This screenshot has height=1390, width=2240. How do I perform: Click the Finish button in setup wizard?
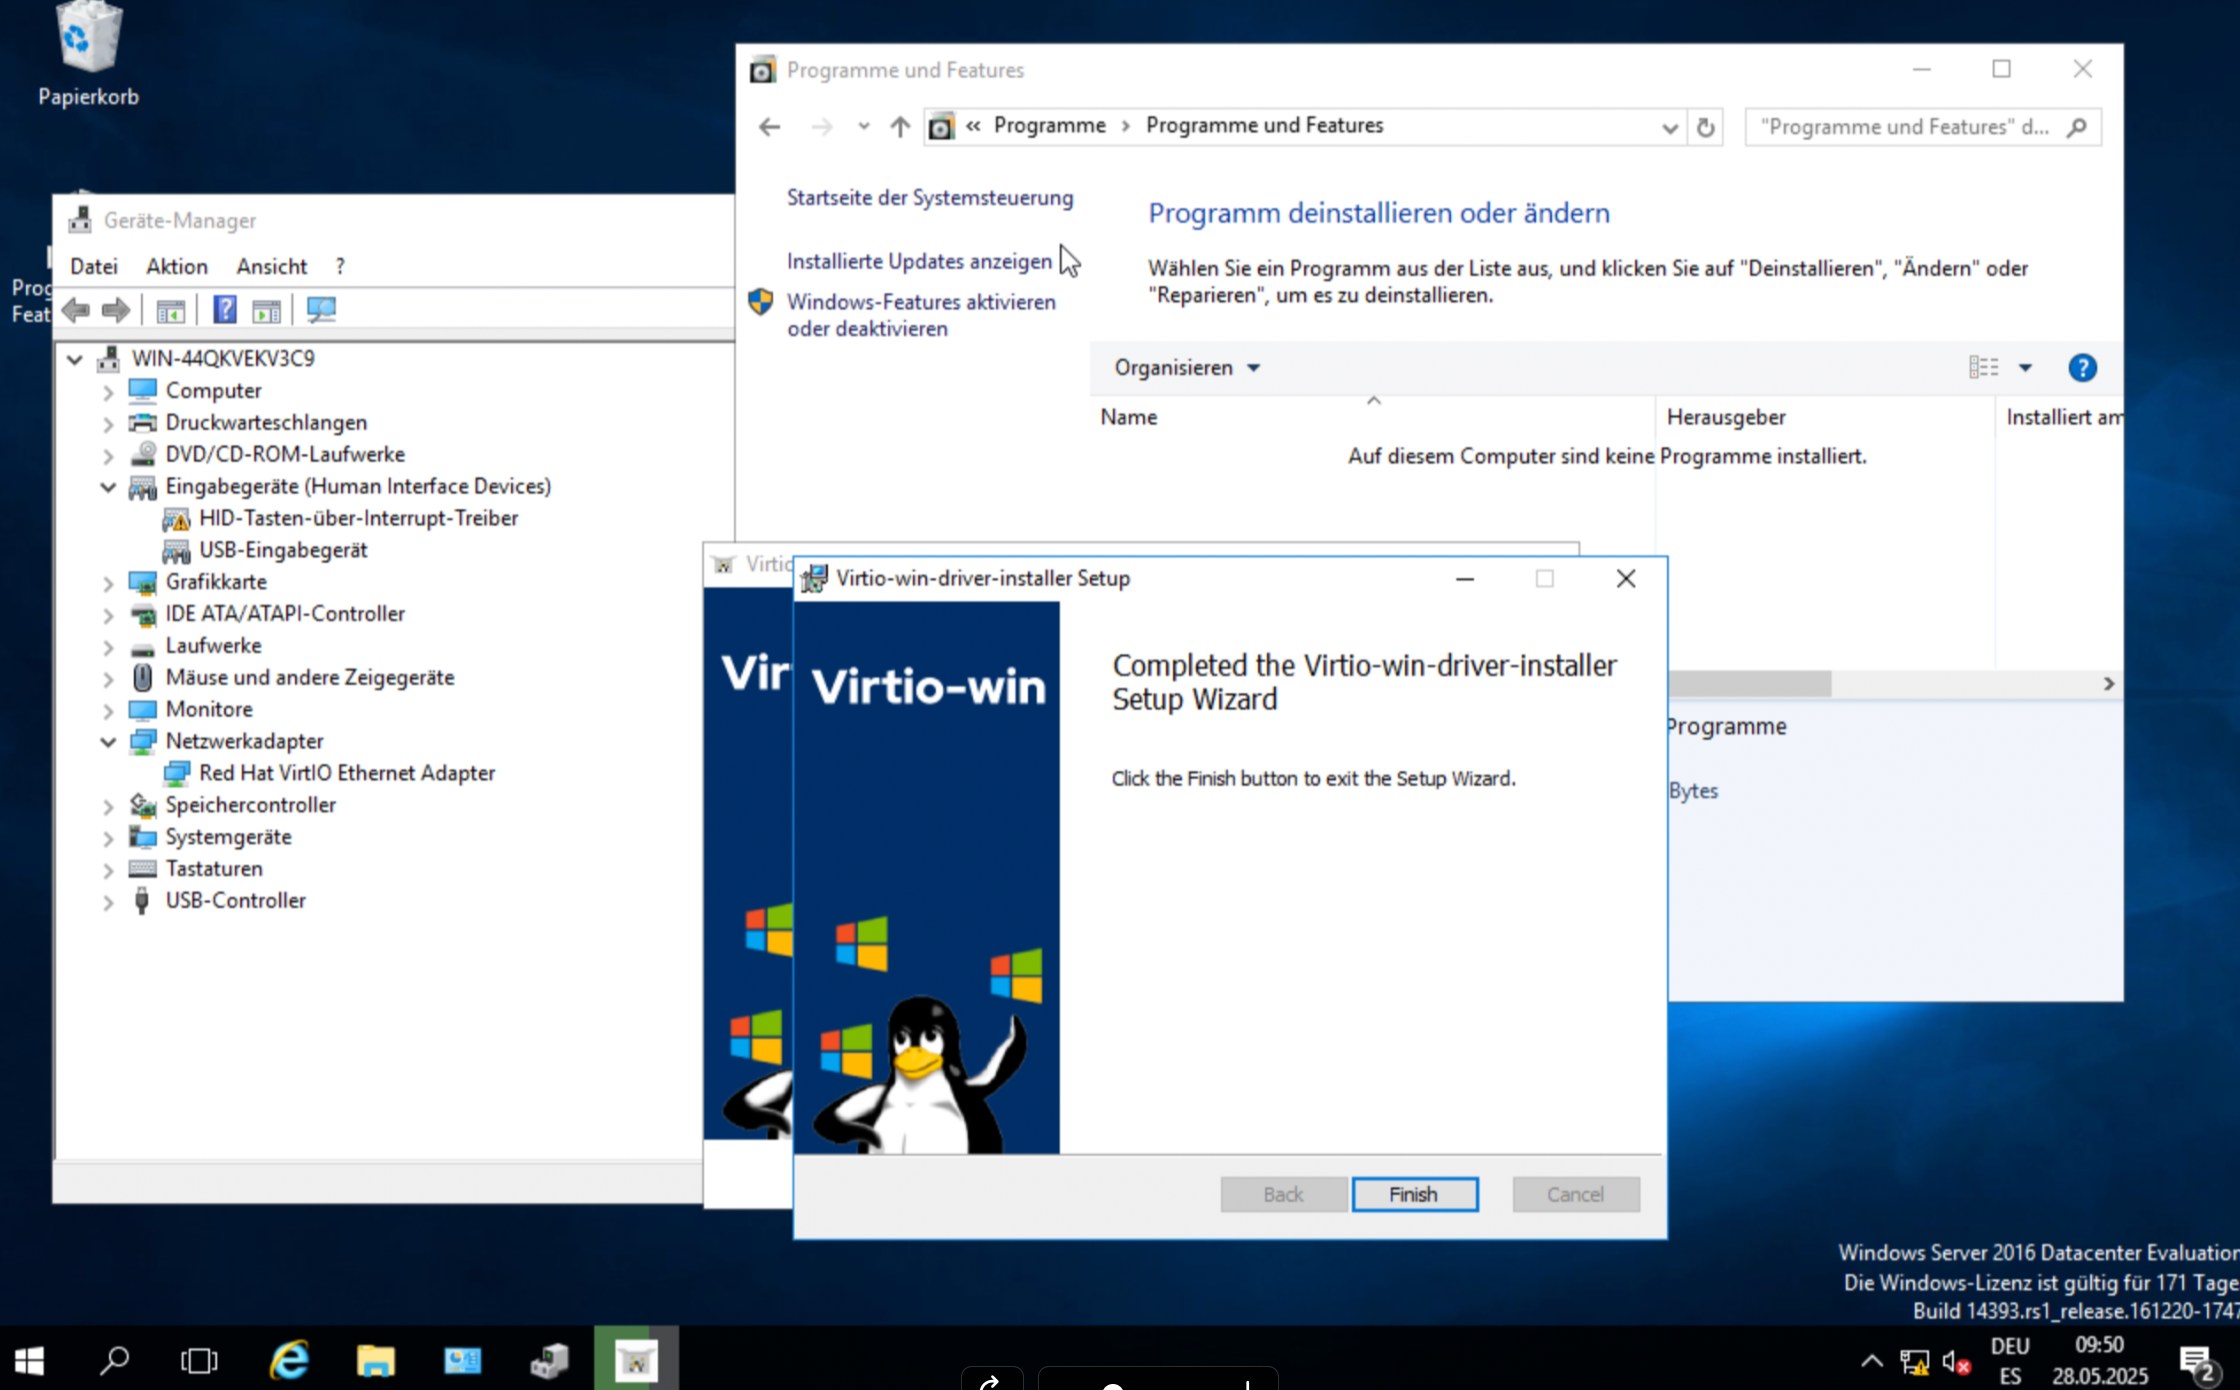coord(1414,1194)
